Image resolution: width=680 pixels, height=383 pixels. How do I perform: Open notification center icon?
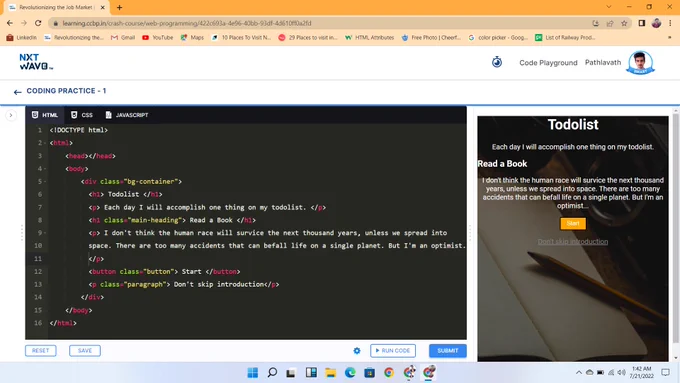click(x=665, y=373)
